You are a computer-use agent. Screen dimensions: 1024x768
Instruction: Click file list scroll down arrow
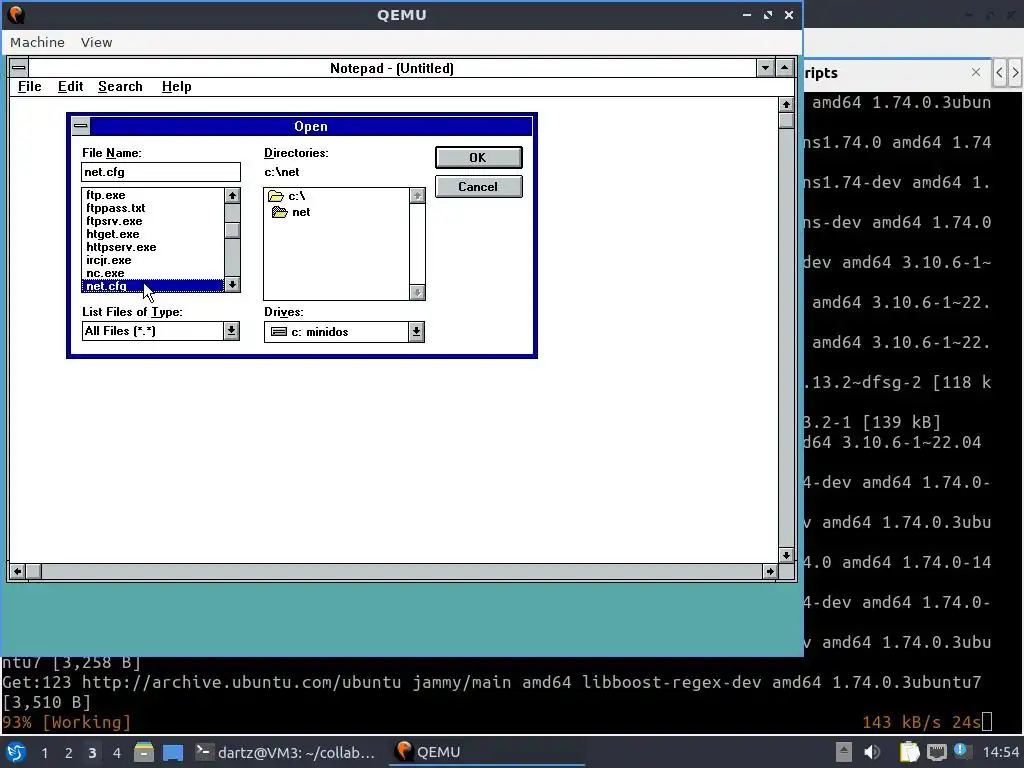coord(232,285)
